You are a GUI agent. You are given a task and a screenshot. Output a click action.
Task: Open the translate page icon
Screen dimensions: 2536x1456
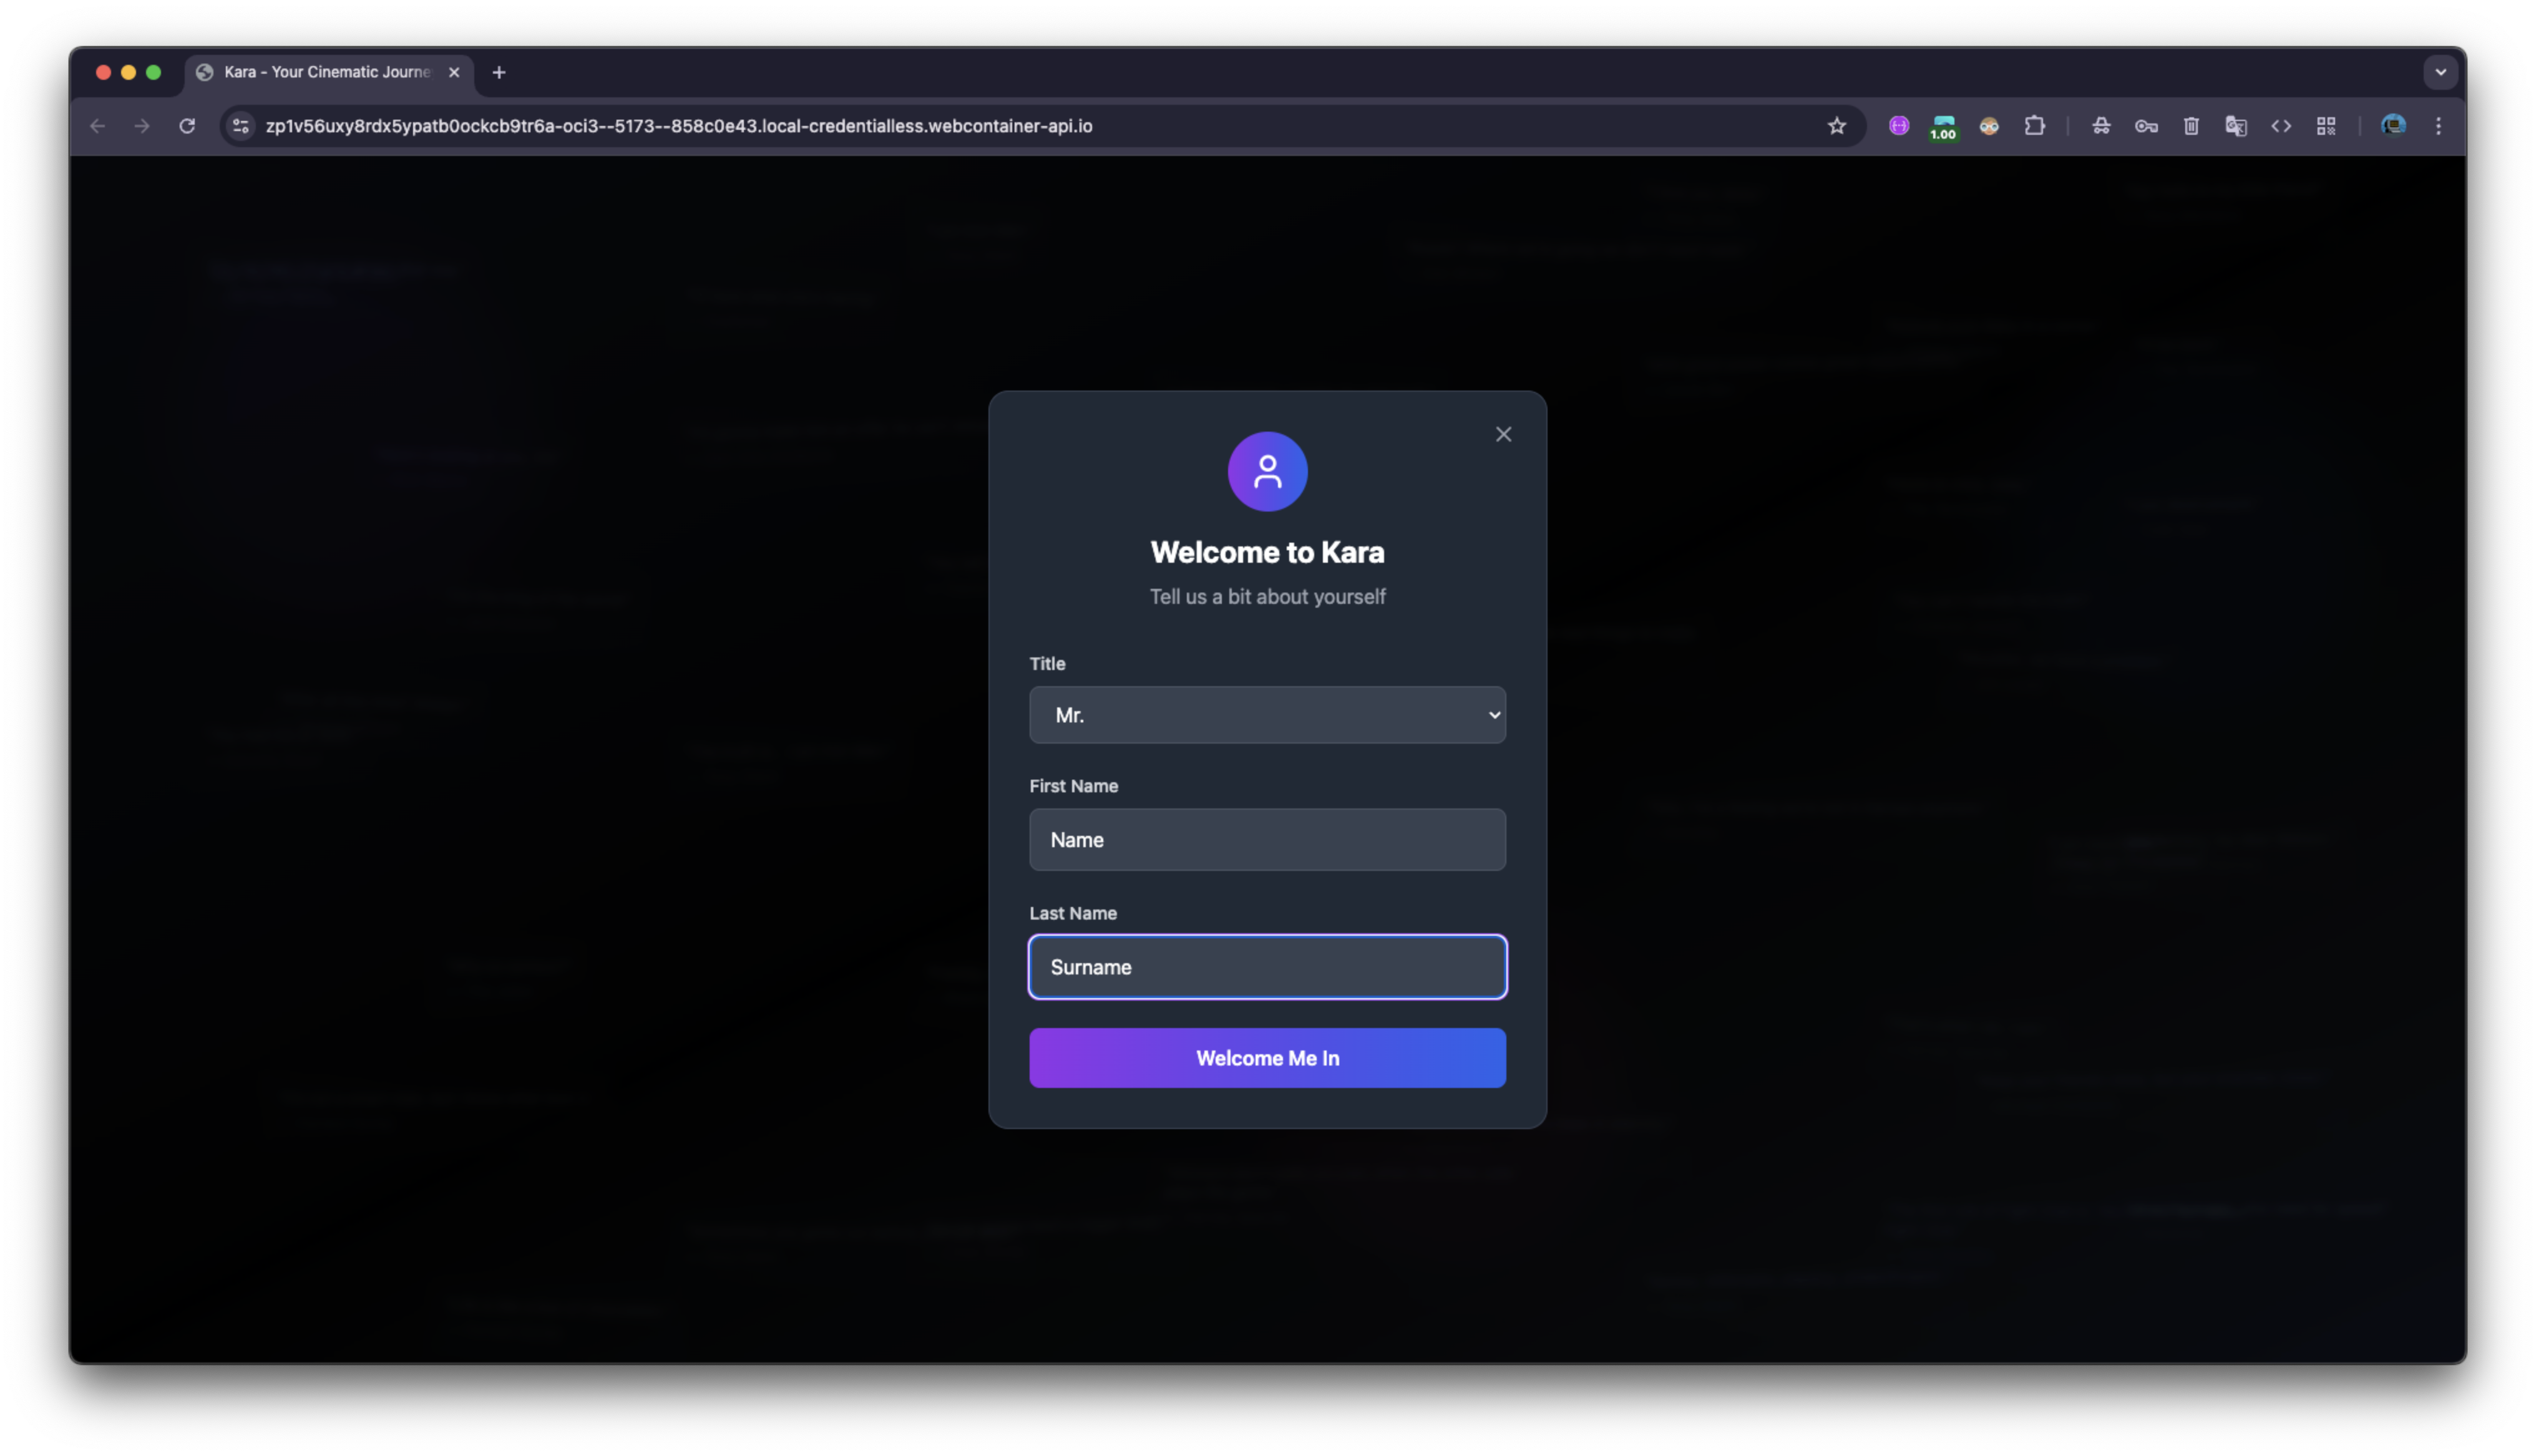(2236, 126)
